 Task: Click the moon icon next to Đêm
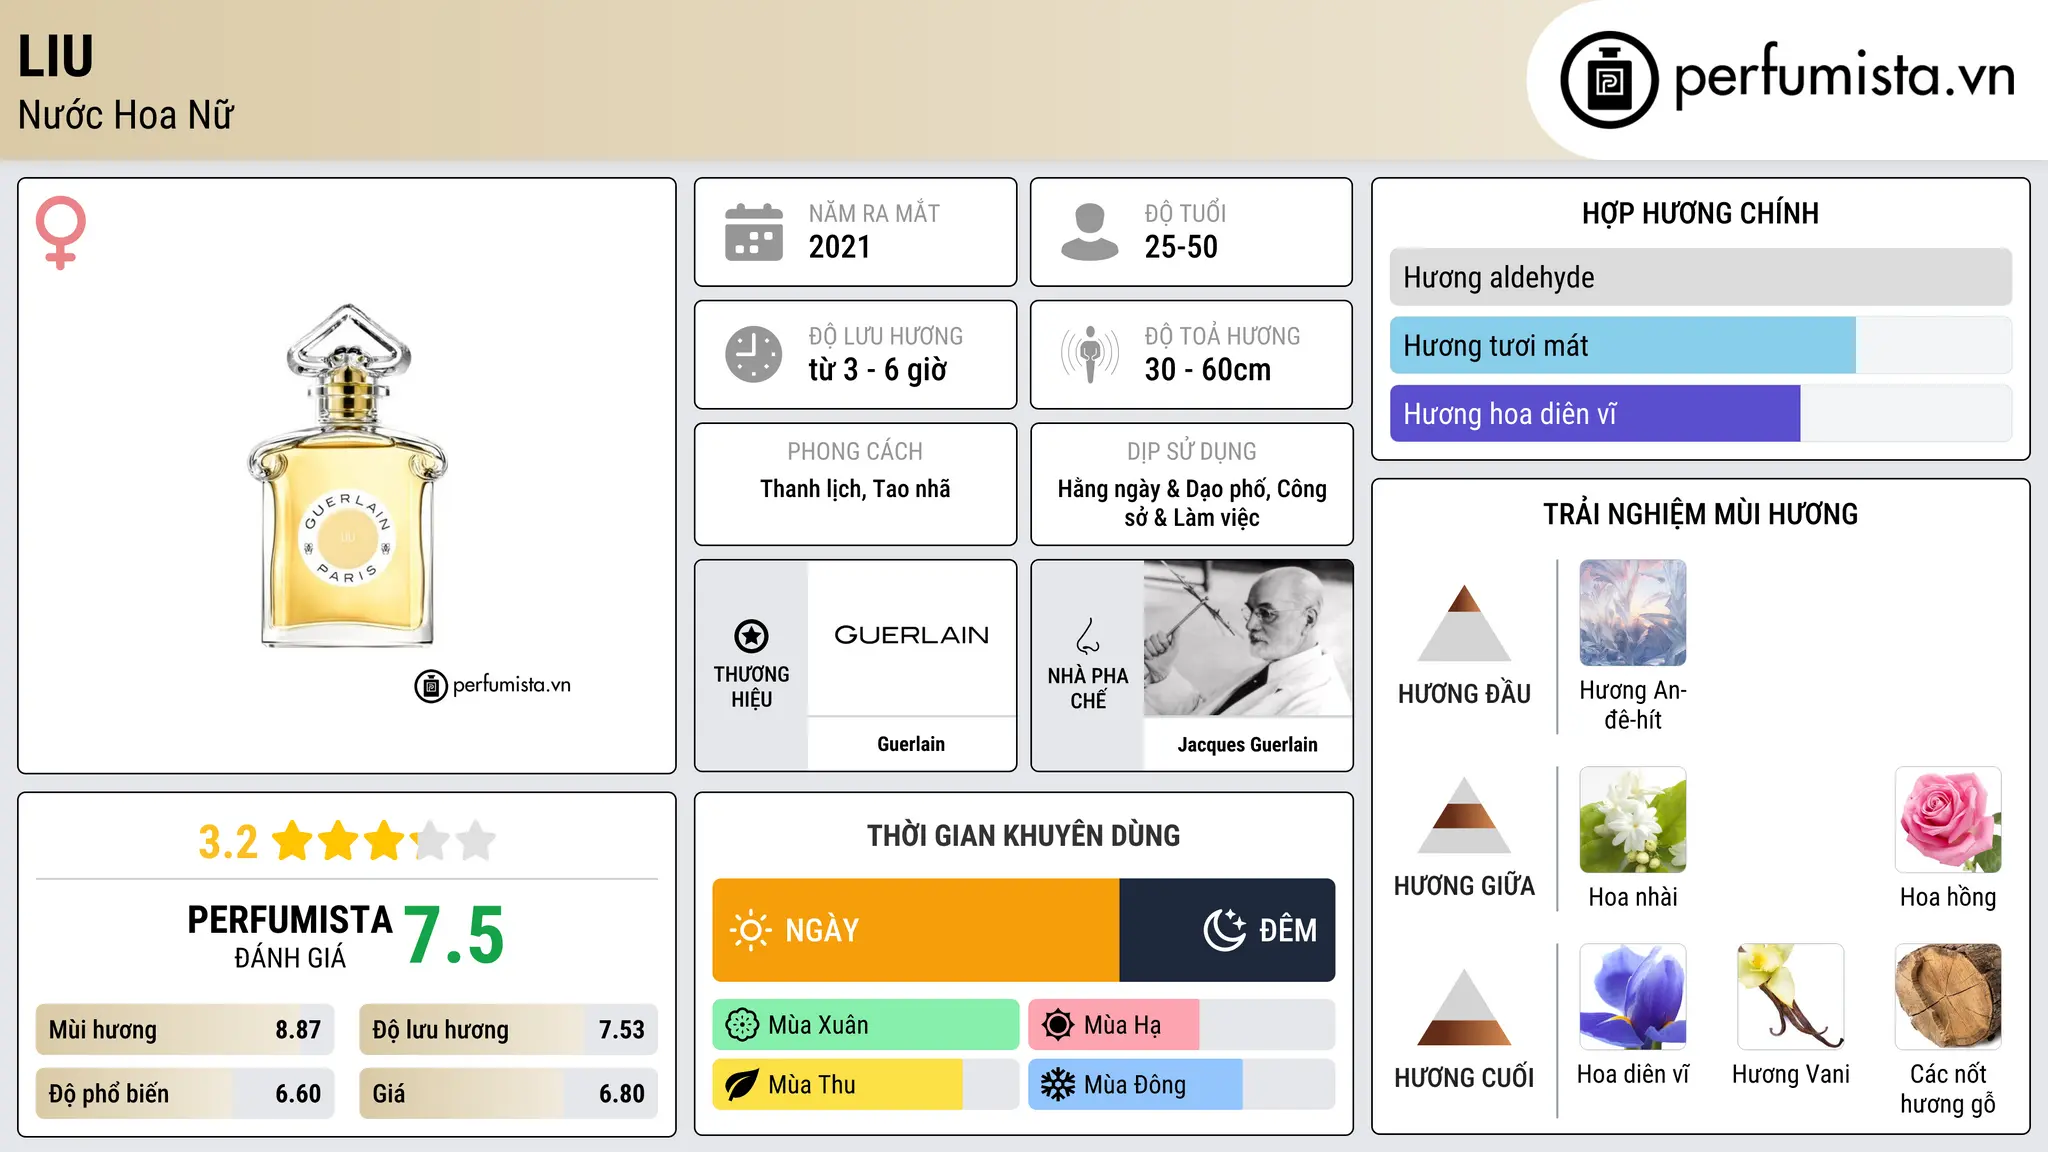point(1224,930)
